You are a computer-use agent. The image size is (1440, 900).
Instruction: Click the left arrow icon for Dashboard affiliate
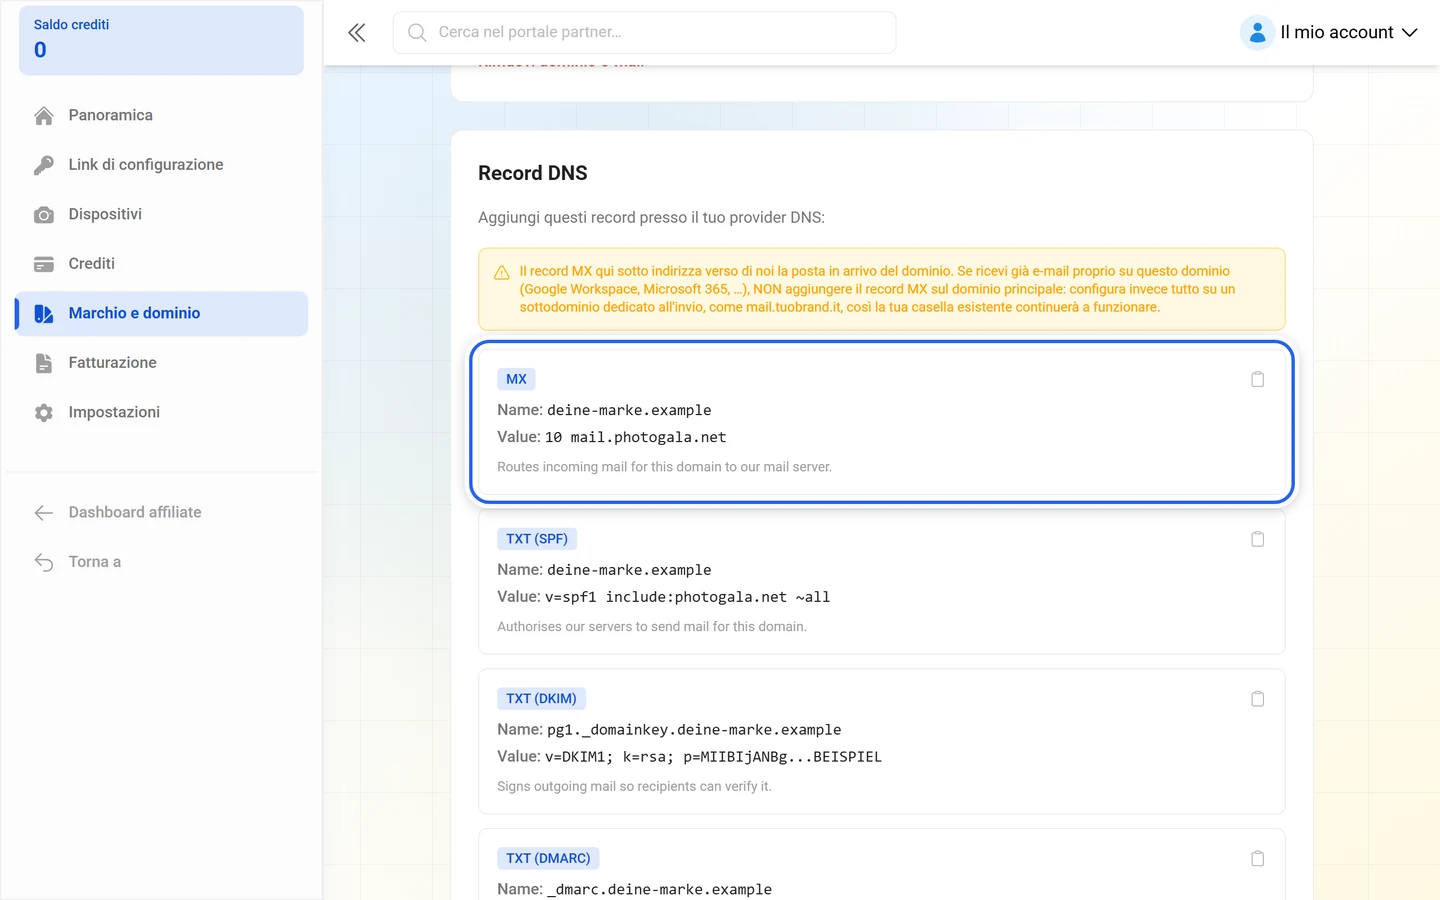point(44,513)
